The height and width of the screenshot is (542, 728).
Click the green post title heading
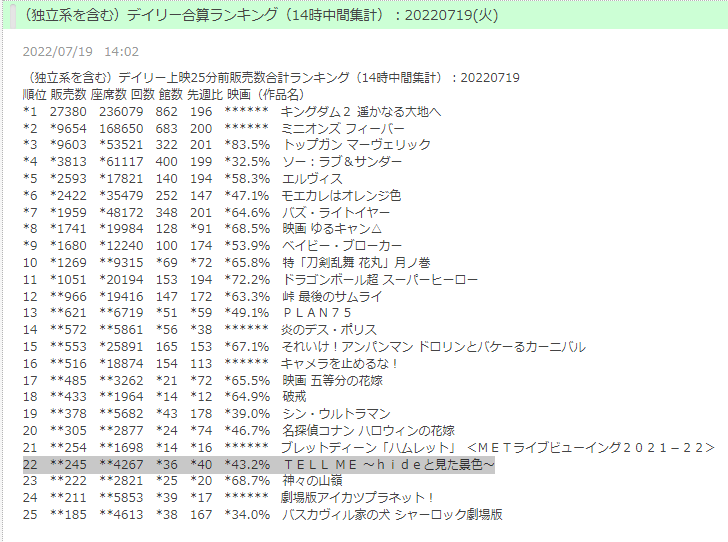tap(260, 15)
